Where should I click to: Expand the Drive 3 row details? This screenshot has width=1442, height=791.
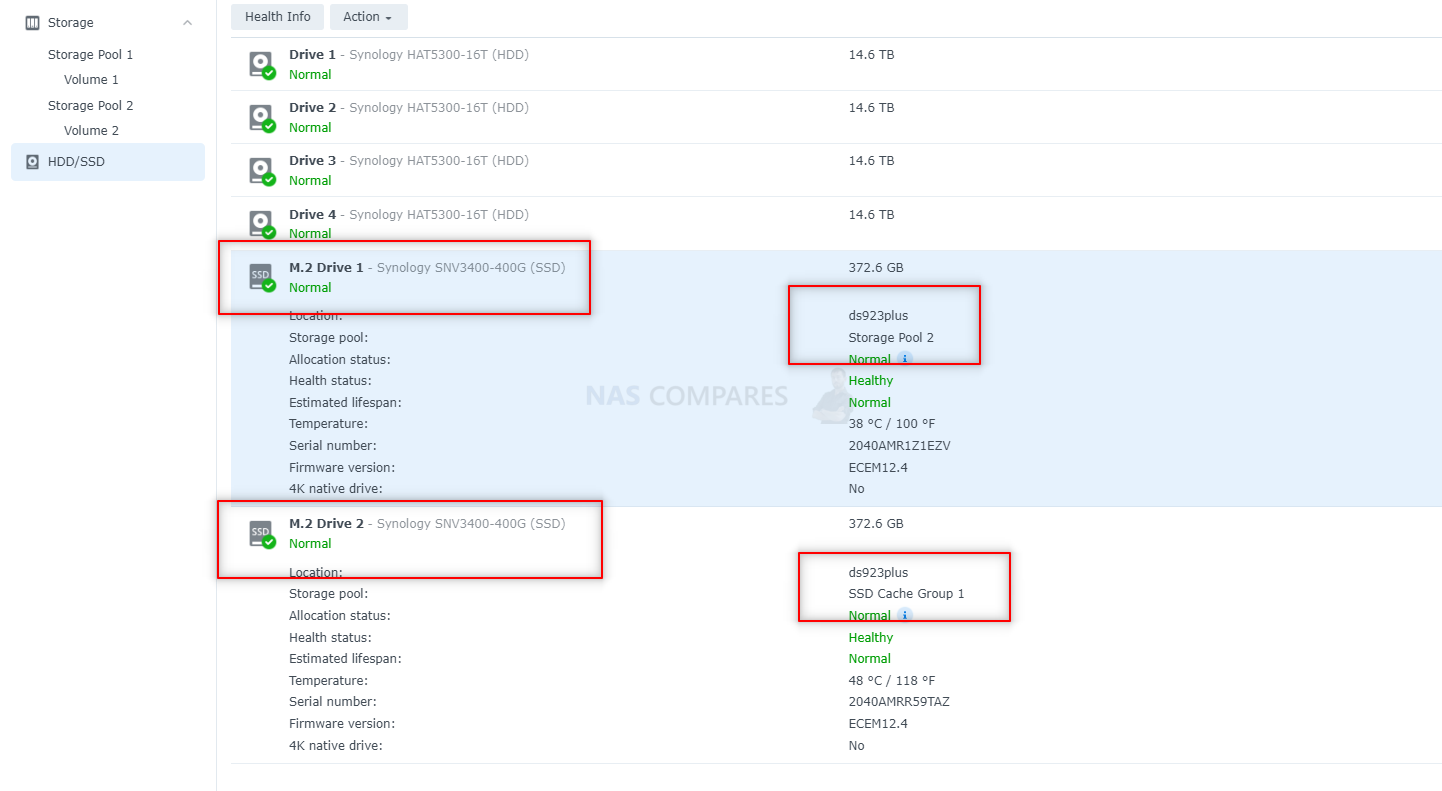click(x=836, y=171)
